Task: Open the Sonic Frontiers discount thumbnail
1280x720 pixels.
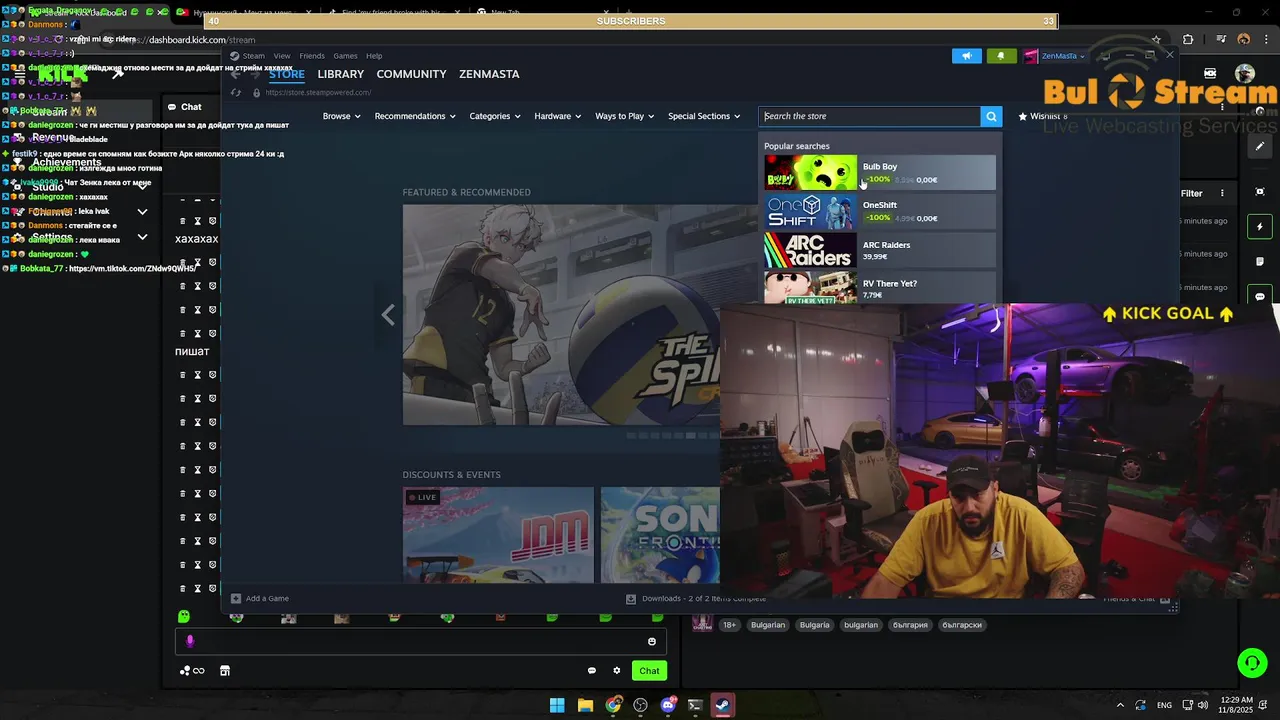Action: click(x=660, y=535)
